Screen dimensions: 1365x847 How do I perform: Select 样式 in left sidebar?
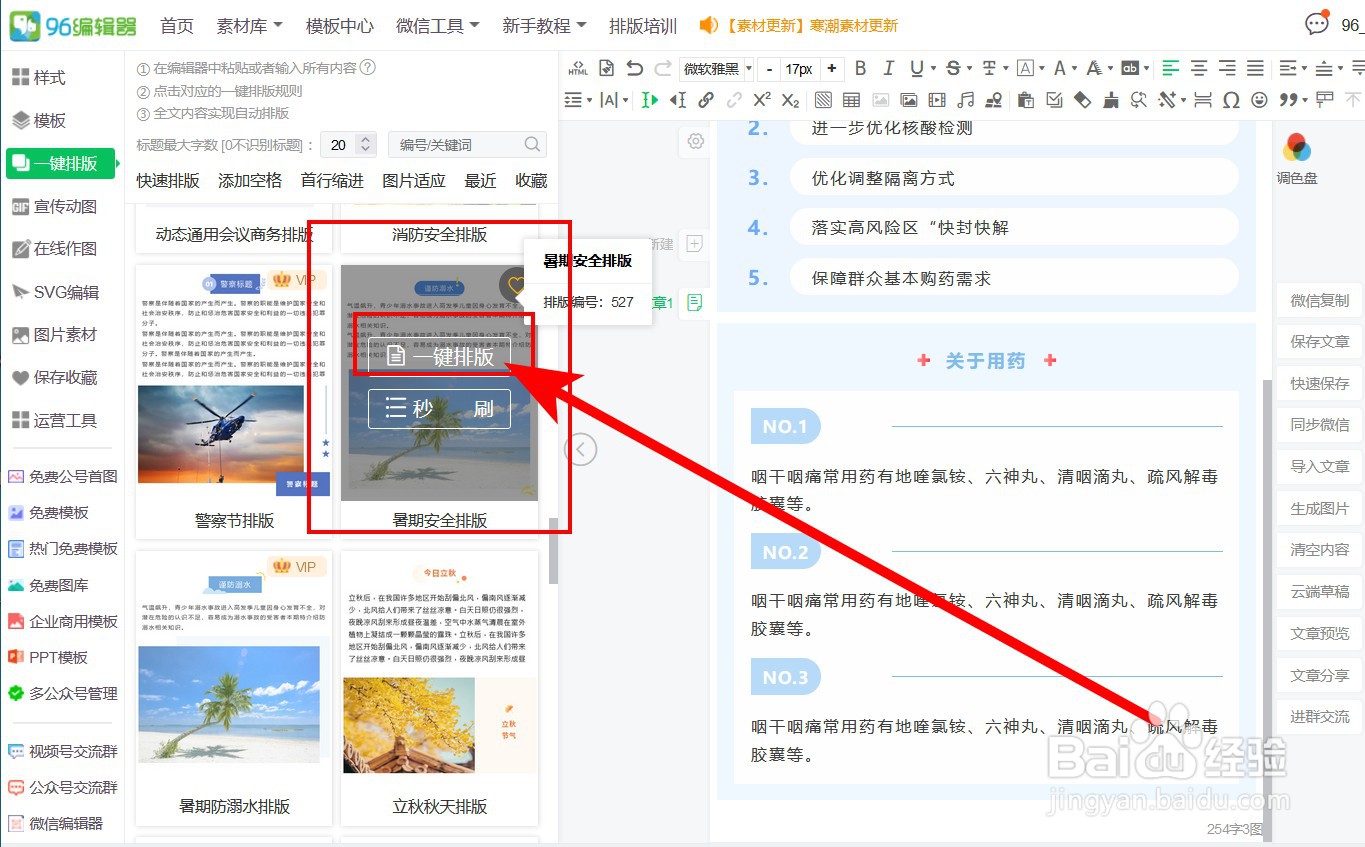click(39, 77)
